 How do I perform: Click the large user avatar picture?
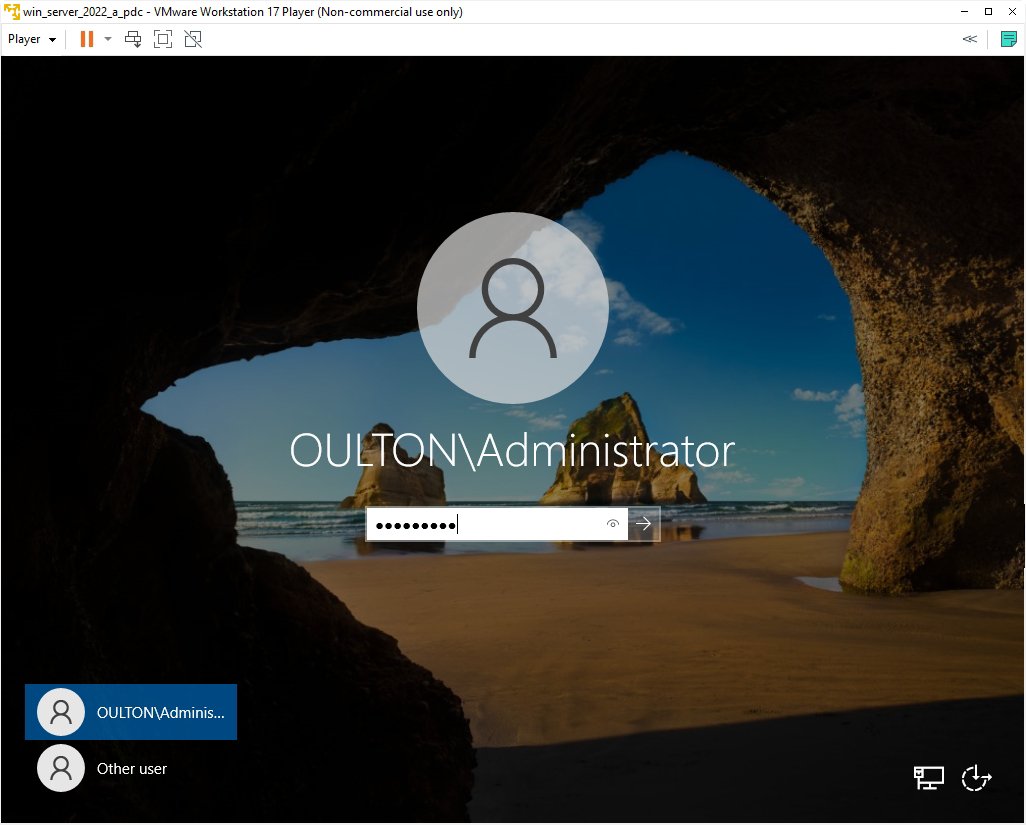coord(512,308)
